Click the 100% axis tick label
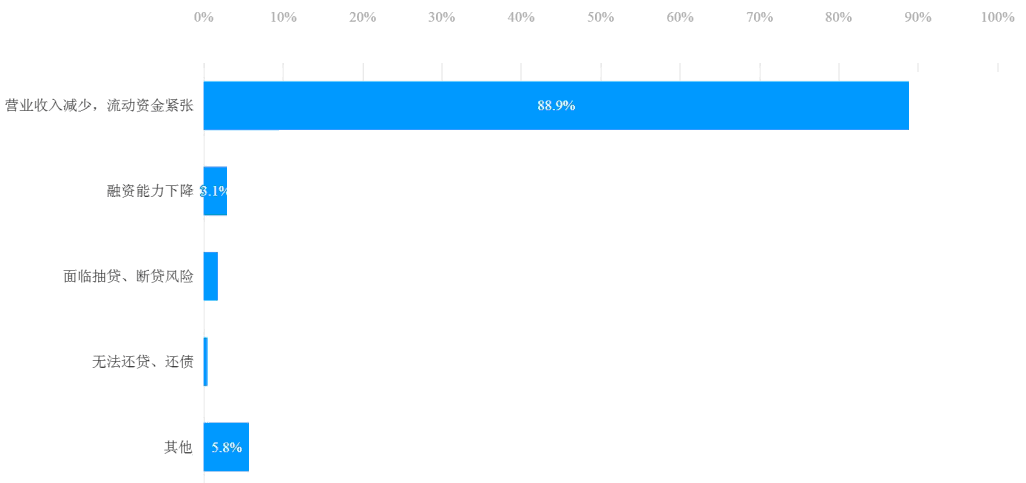The height and width of the screenshot is (483, 1026). [x=998, y=18]
